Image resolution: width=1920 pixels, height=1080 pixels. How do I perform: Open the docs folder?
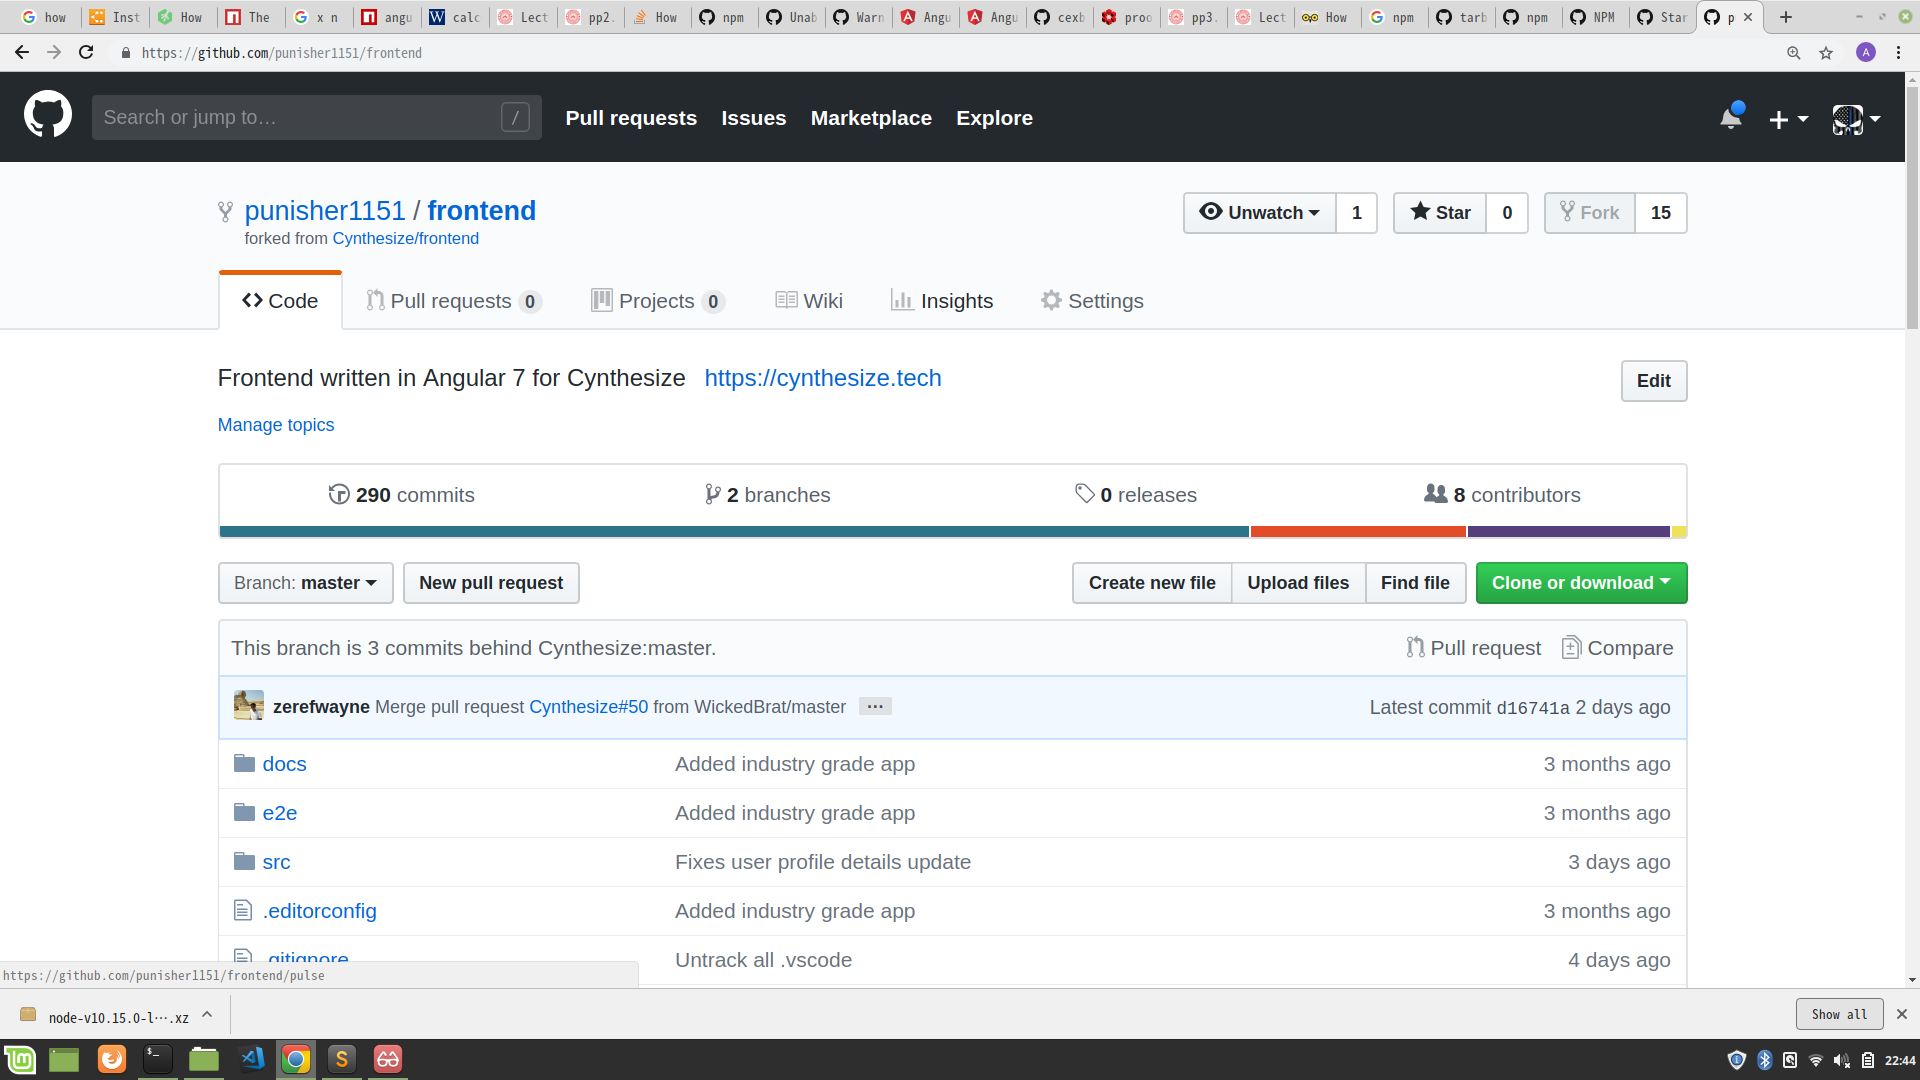[284, 764]
